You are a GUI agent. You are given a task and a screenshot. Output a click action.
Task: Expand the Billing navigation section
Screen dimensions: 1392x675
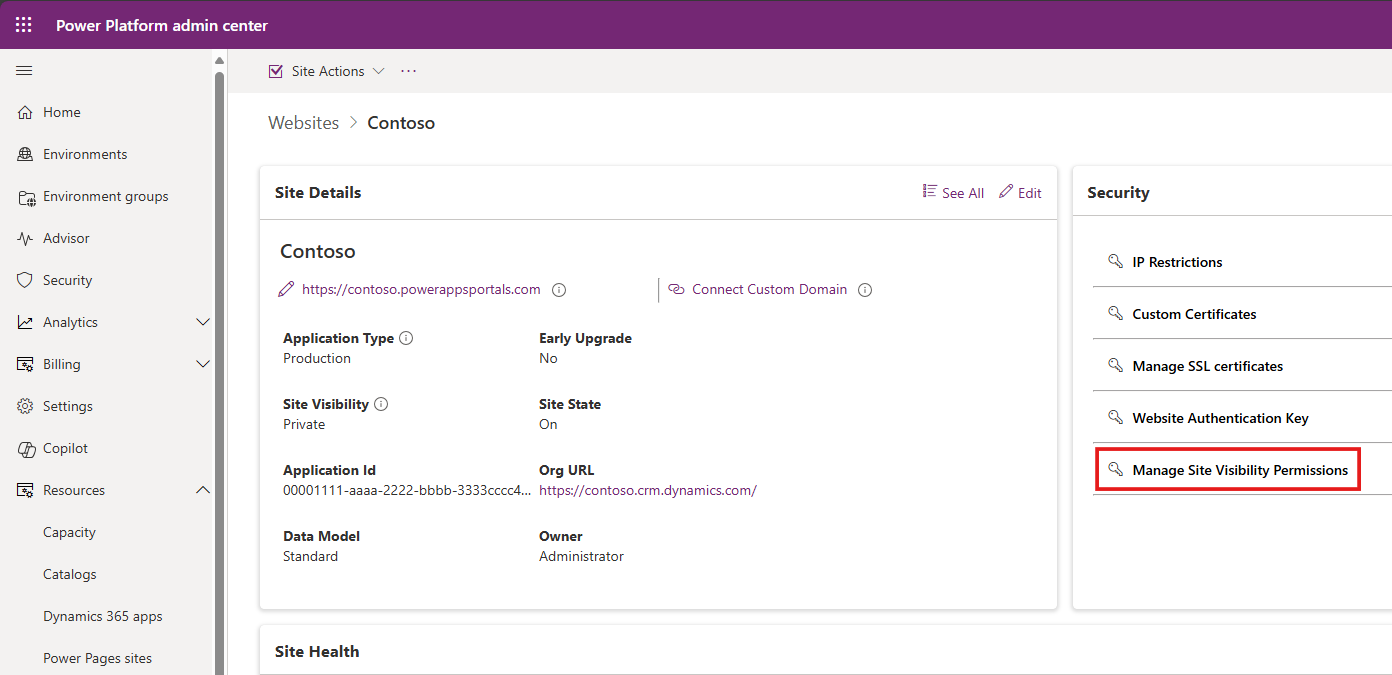pyautogui.click(x=203, y=364)
